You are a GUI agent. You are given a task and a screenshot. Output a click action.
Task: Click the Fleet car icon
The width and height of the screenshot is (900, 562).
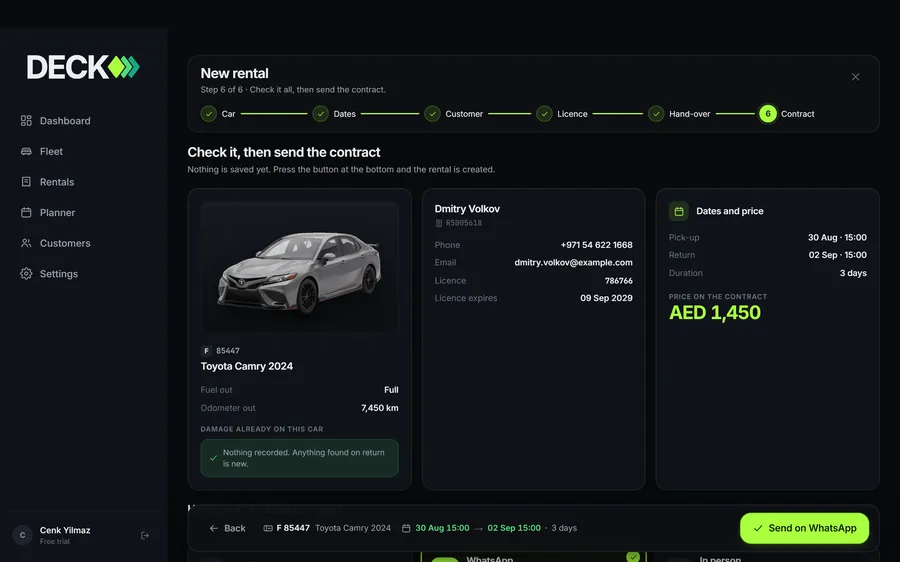pyautogui.click(x=26, y=152)
